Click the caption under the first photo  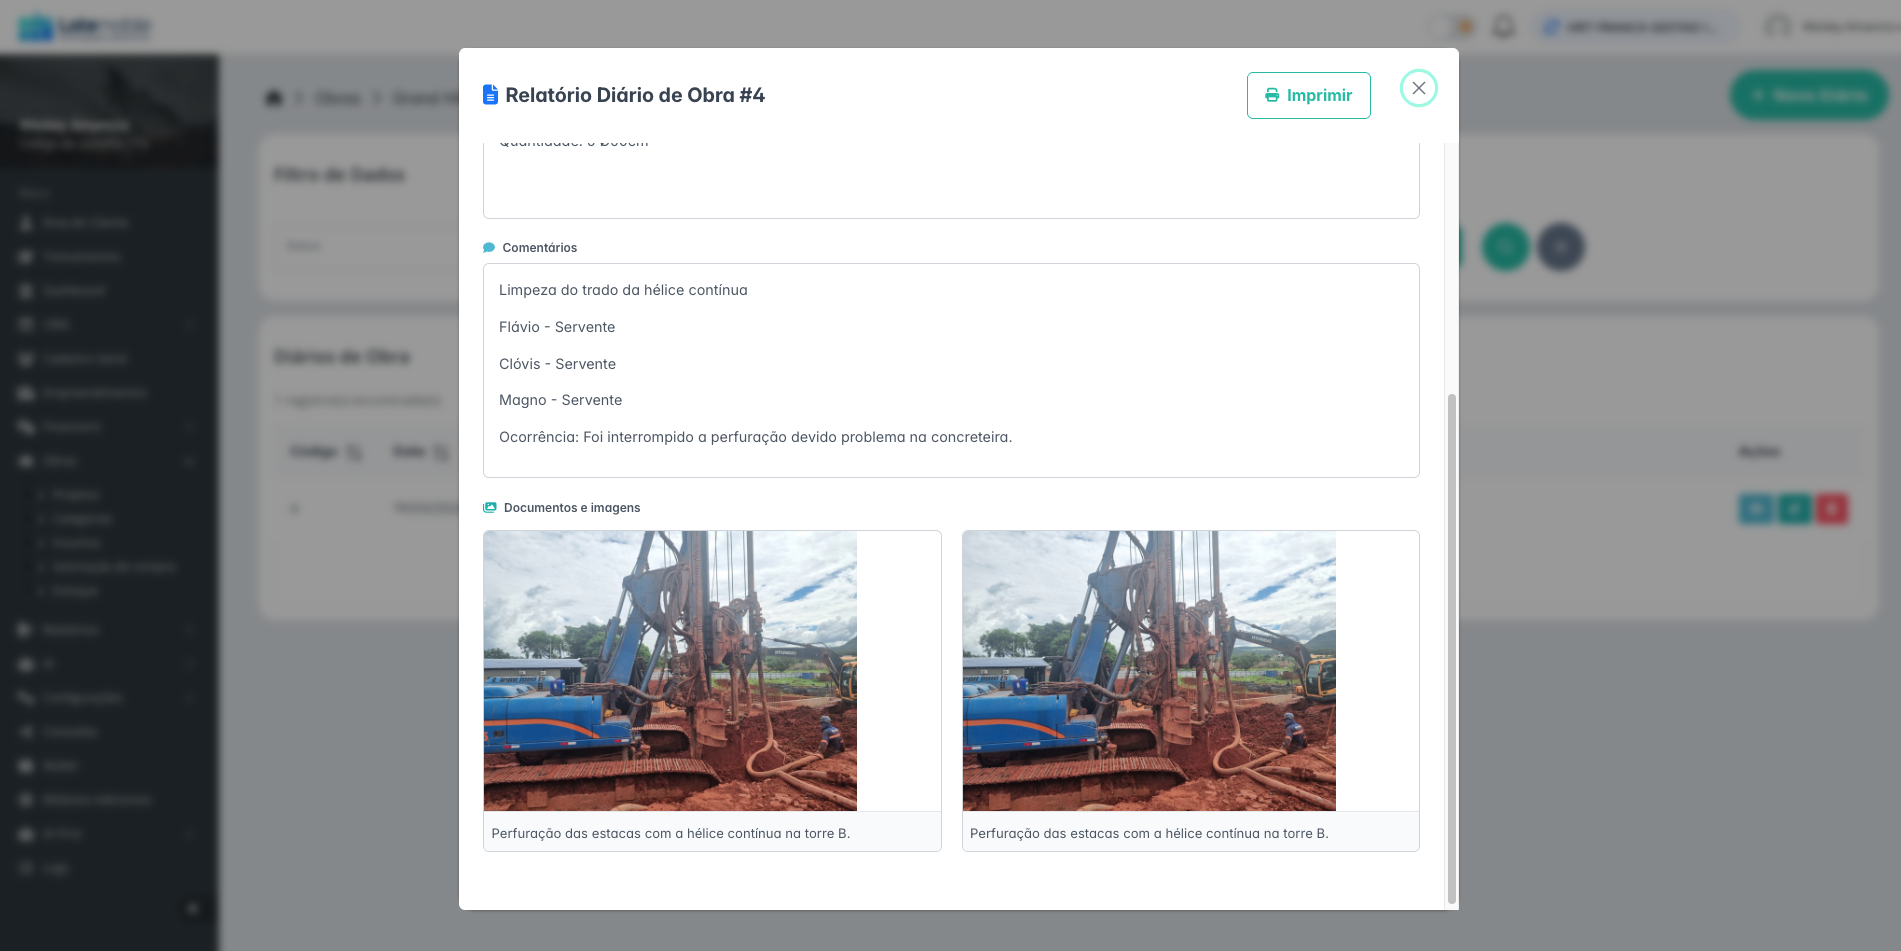[x=670, y=833]
